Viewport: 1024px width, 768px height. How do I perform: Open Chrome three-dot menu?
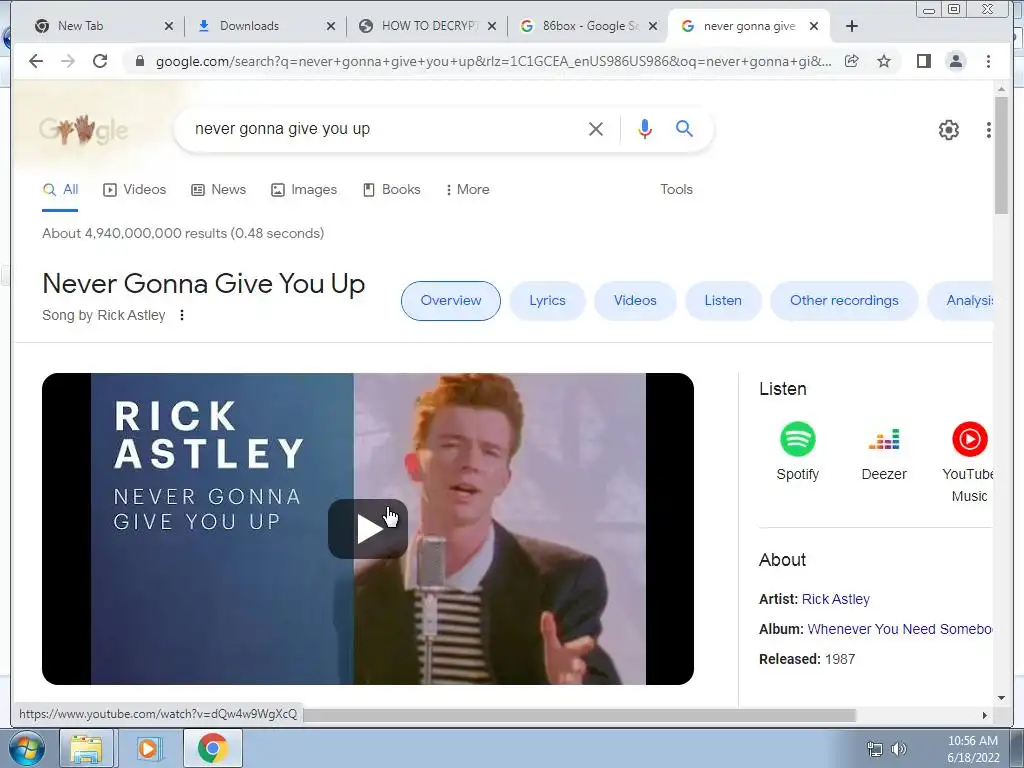(x=988, y=61)
